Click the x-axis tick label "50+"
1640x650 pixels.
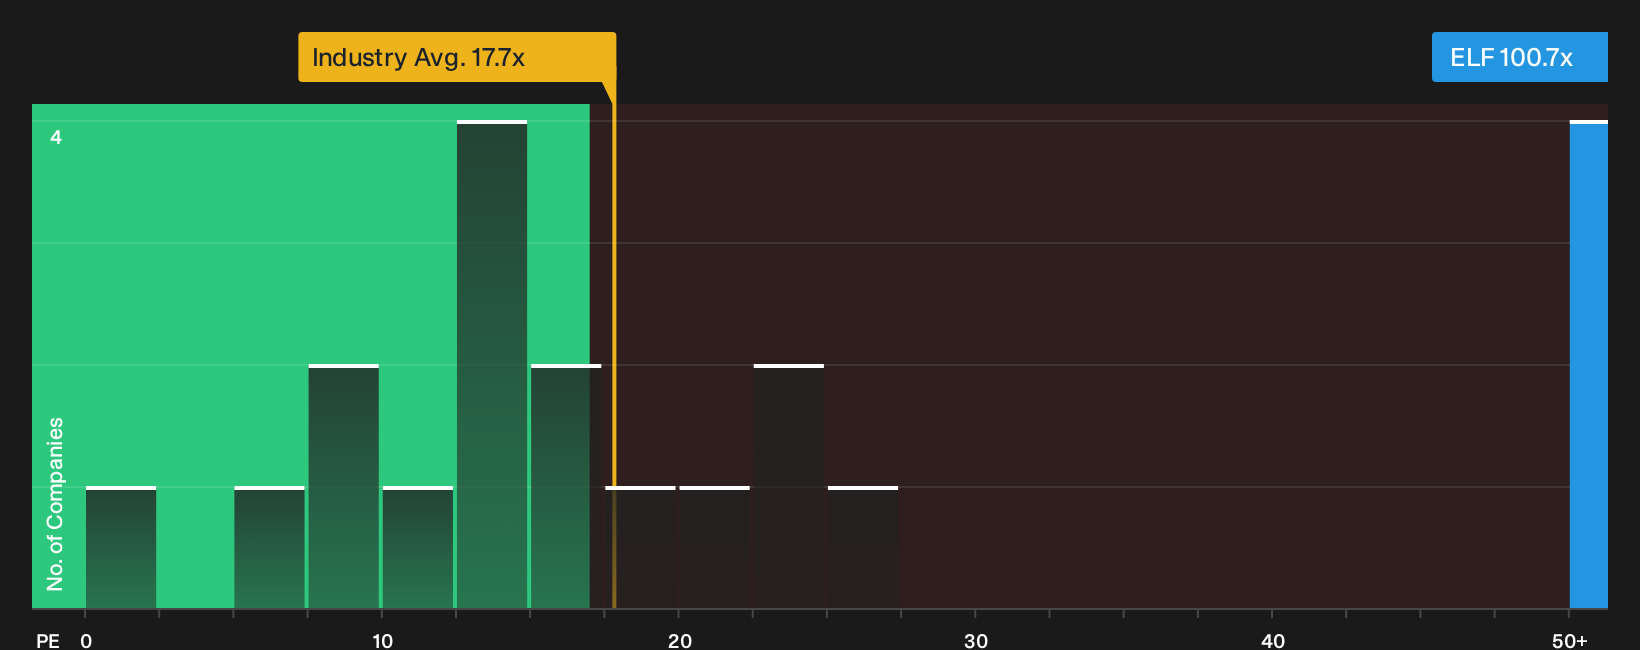[1570, 641]
